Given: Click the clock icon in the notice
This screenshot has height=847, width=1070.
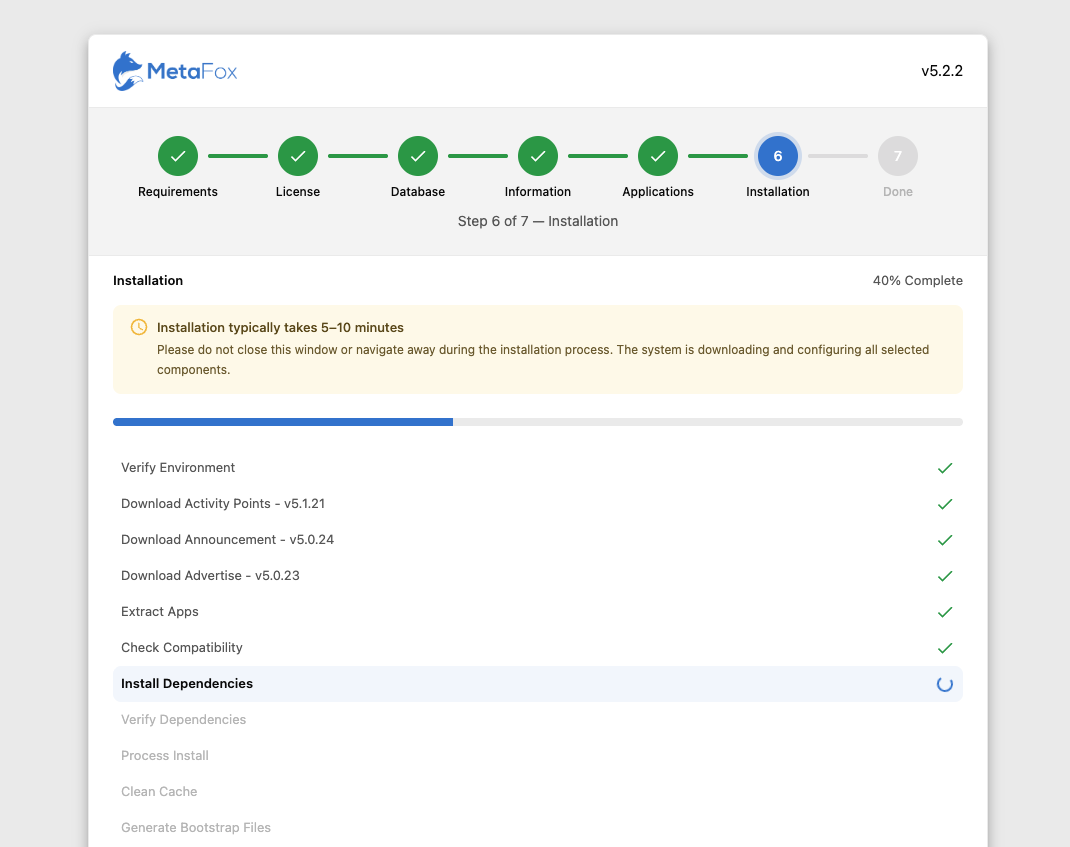Looking at the screenshot, I should tap(139, 327).
